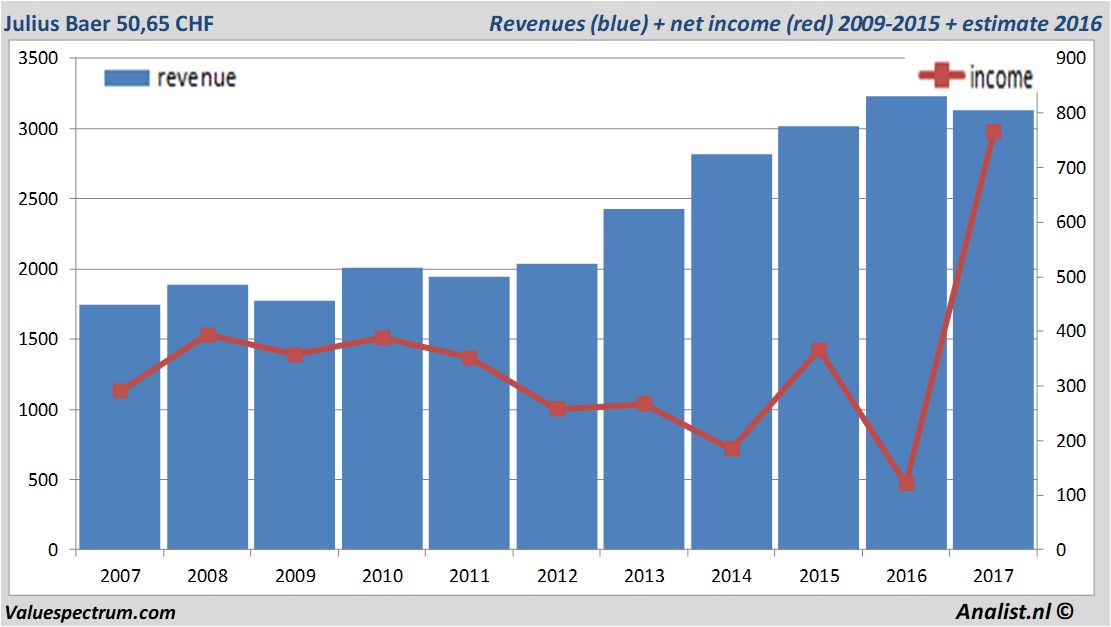Click x-axis label 2012
The image size is (1111, 627).
558,576
